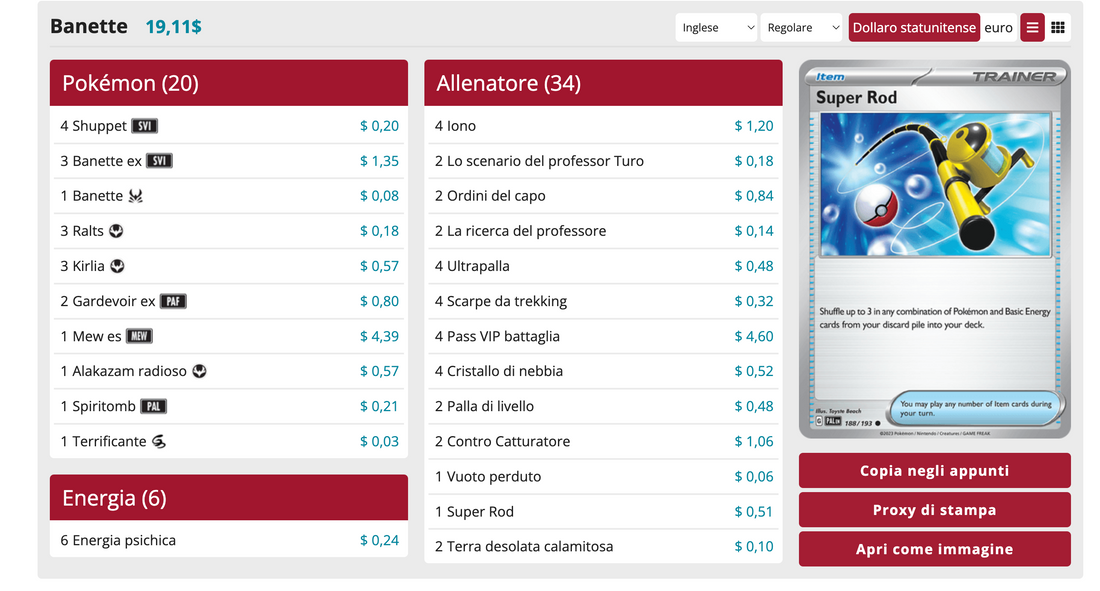Select the 3 Ralts row

(229, 231)
